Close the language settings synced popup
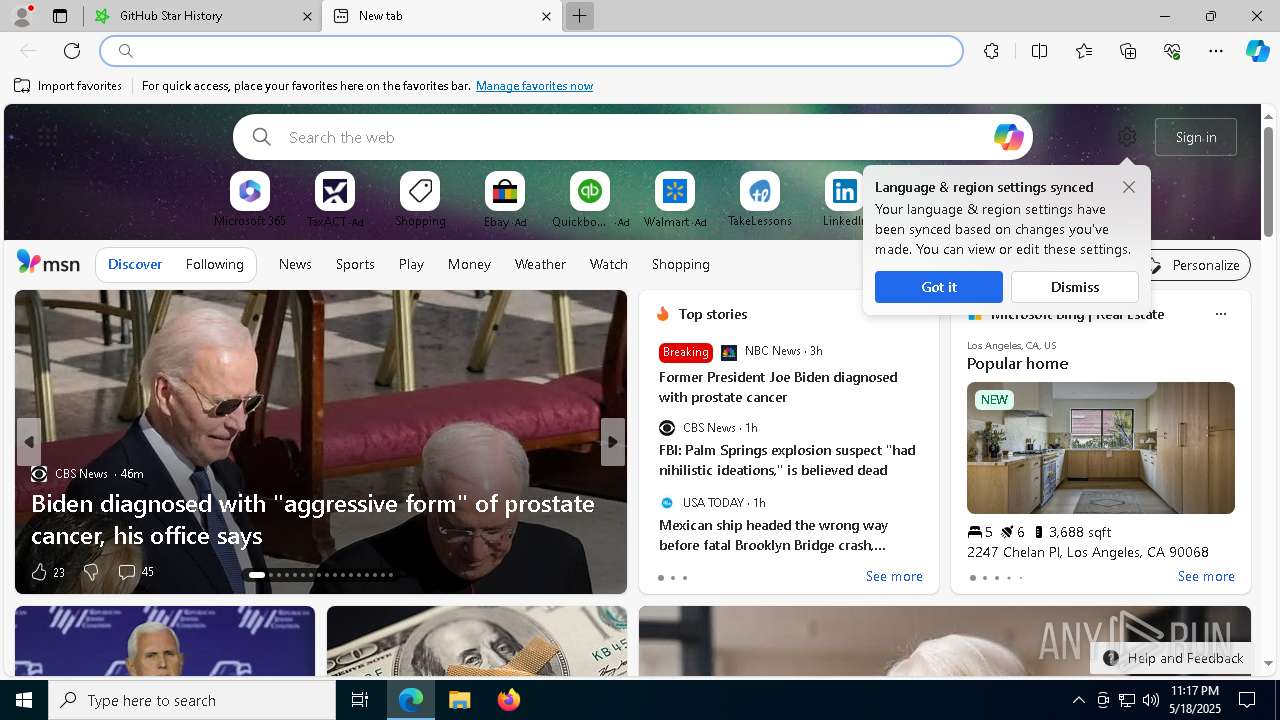The width and height of the screenshot is (1280, 720). (x=1129, y=187)
